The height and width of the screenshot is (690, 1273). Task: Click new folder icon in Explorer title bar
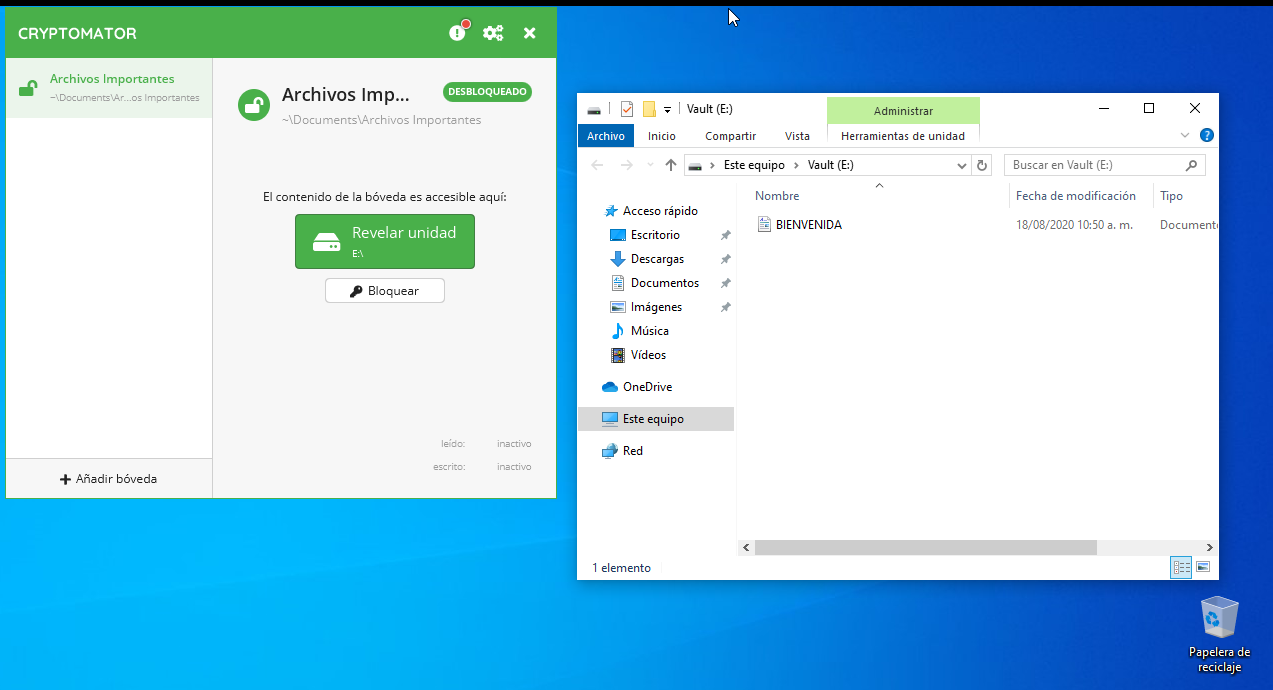tap(649, 109)
